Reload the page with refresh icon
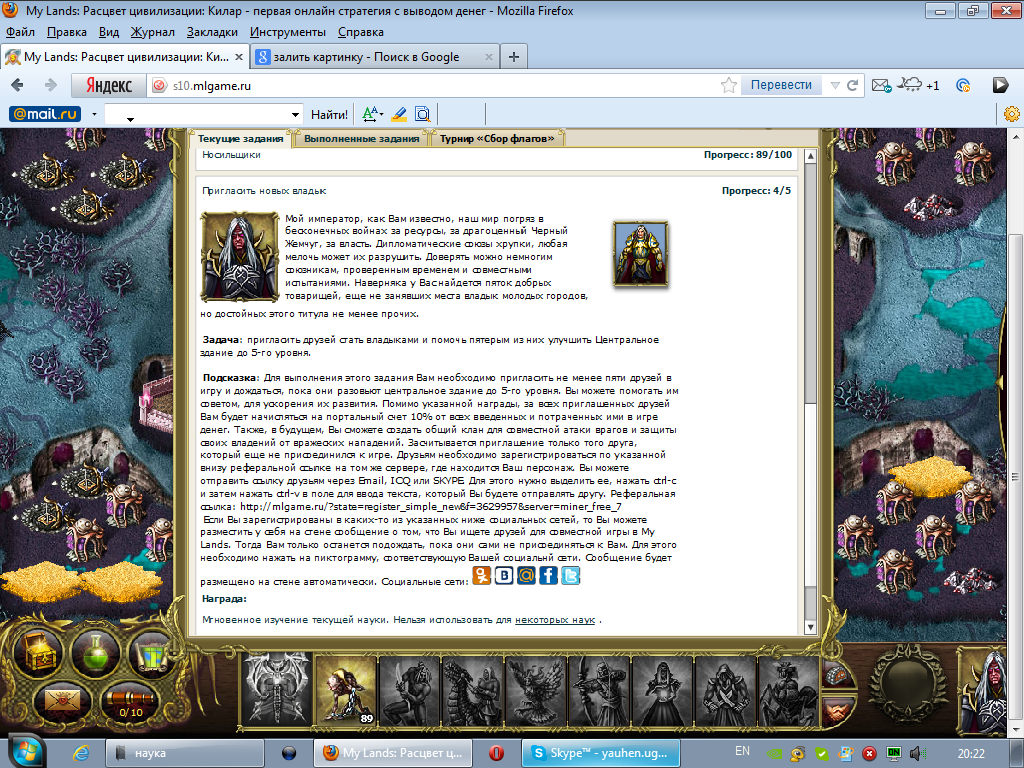This screenshot has width=1024, height=768. click(x=852, y=86)
